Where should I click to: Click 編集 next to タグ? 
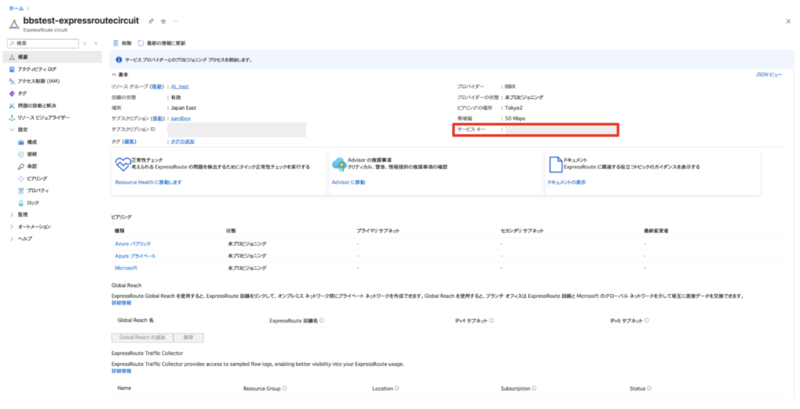pos(129,142)
